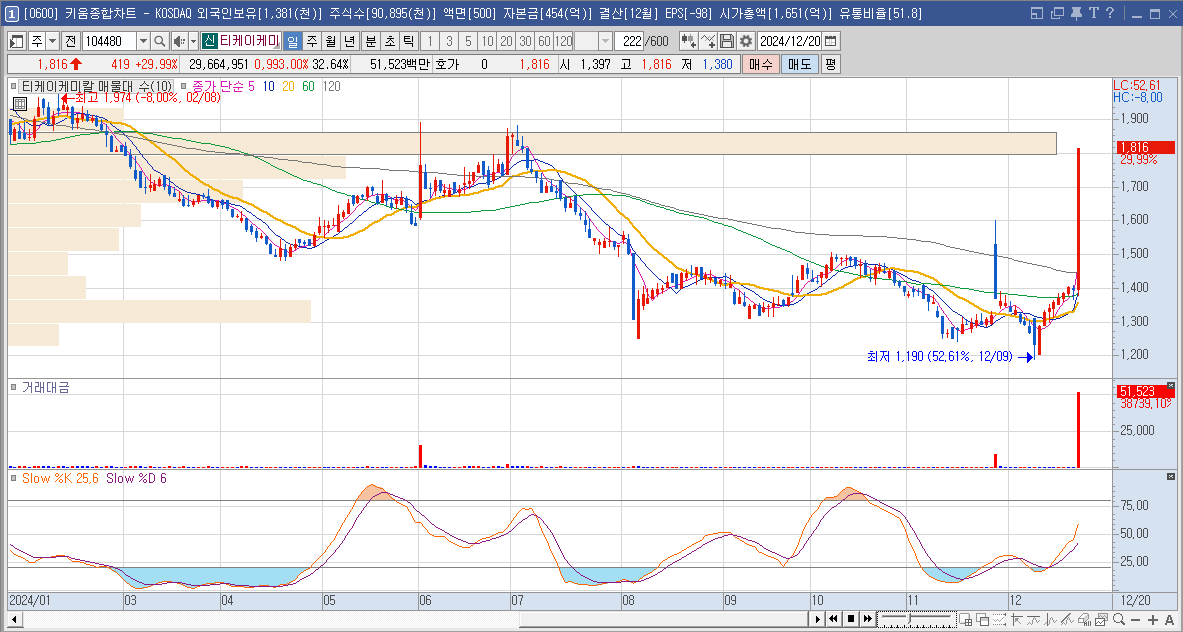
Task: Click the horizontal scrollbar thumb at bottom
Action: (x=662, y=619)
